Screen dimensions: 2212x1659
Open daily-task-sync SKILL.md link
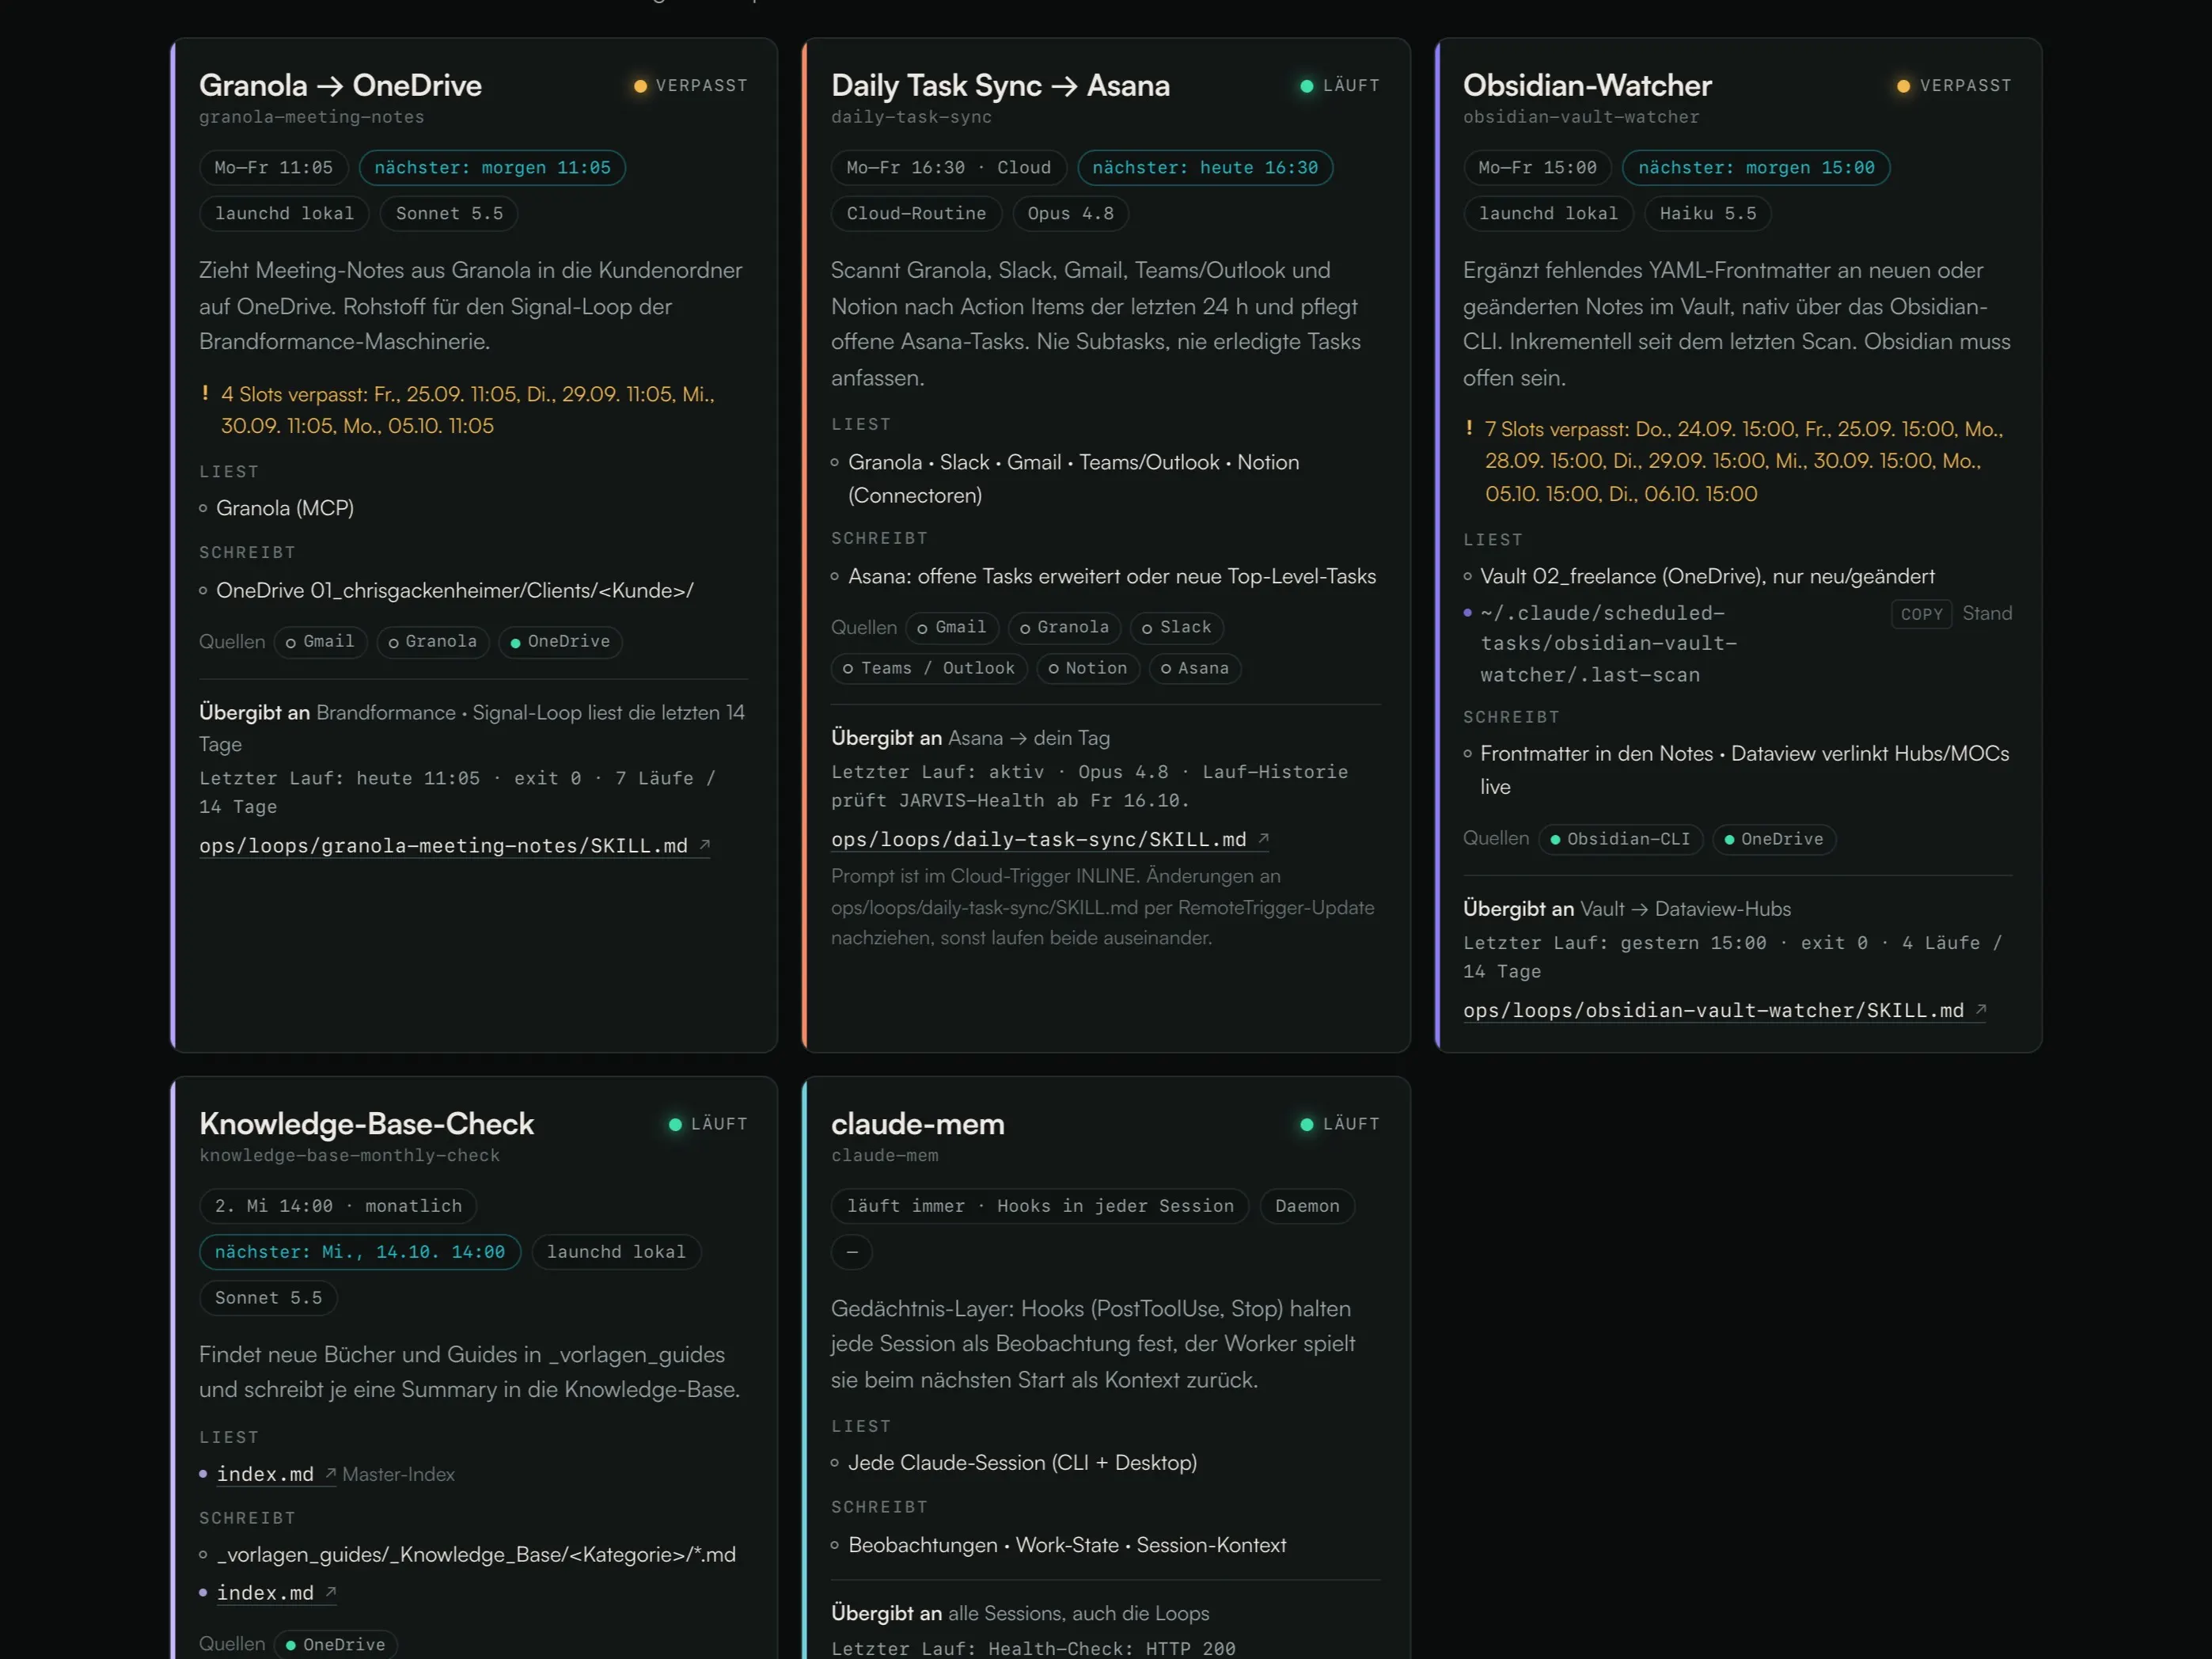coord(1049,840)
